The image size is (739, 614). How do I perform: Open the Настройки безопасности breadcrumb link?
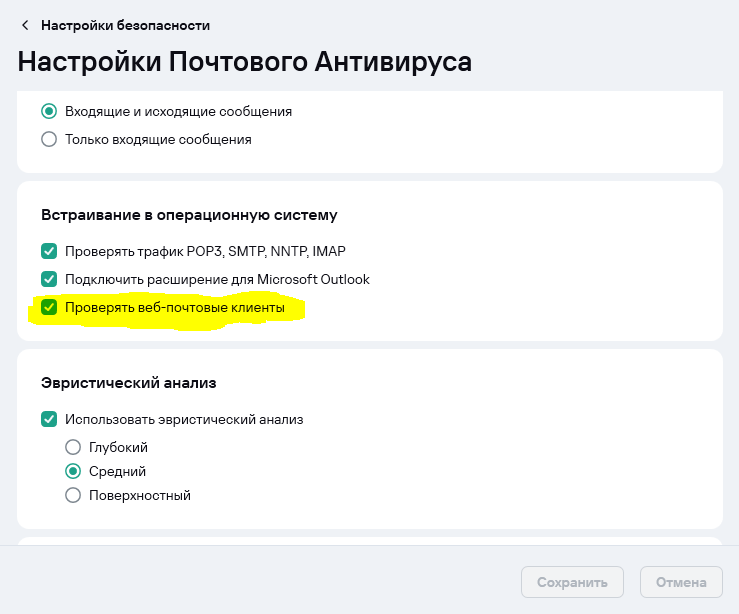125,25
